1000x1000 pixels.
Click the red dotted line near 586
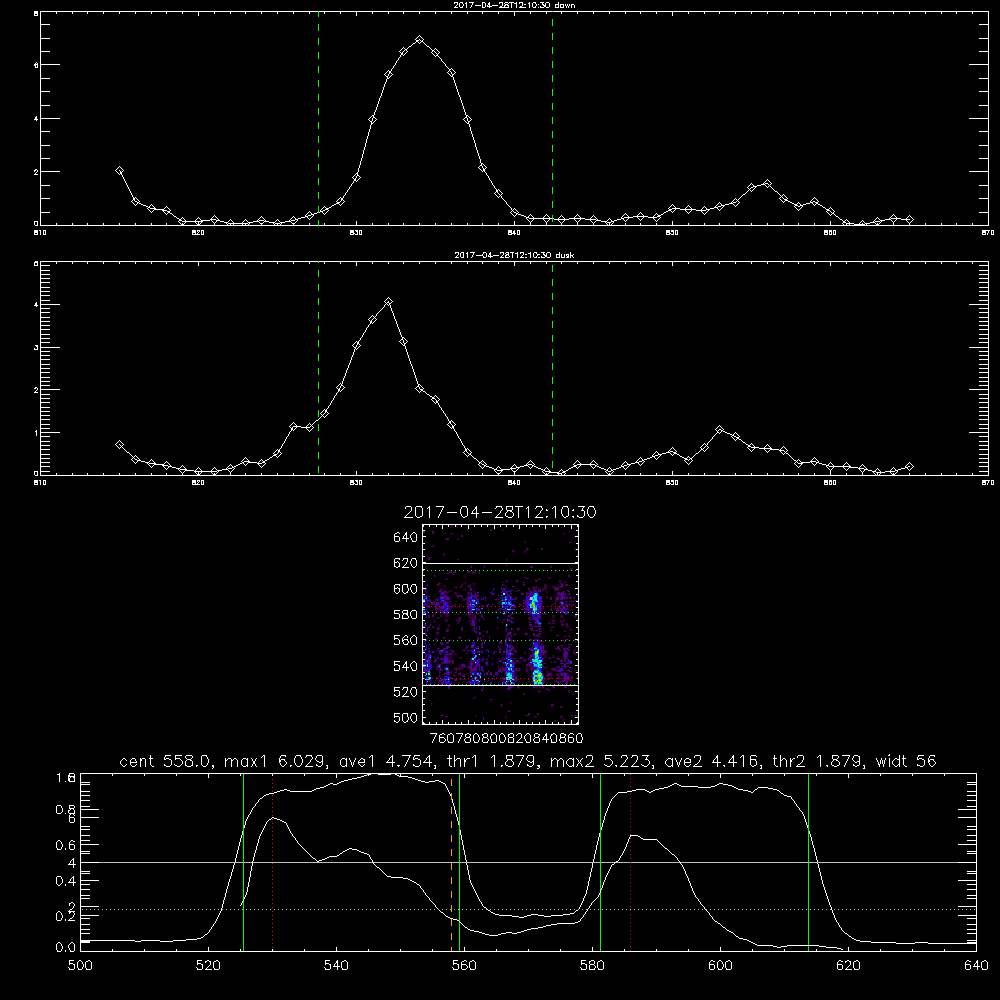(630, 864)
